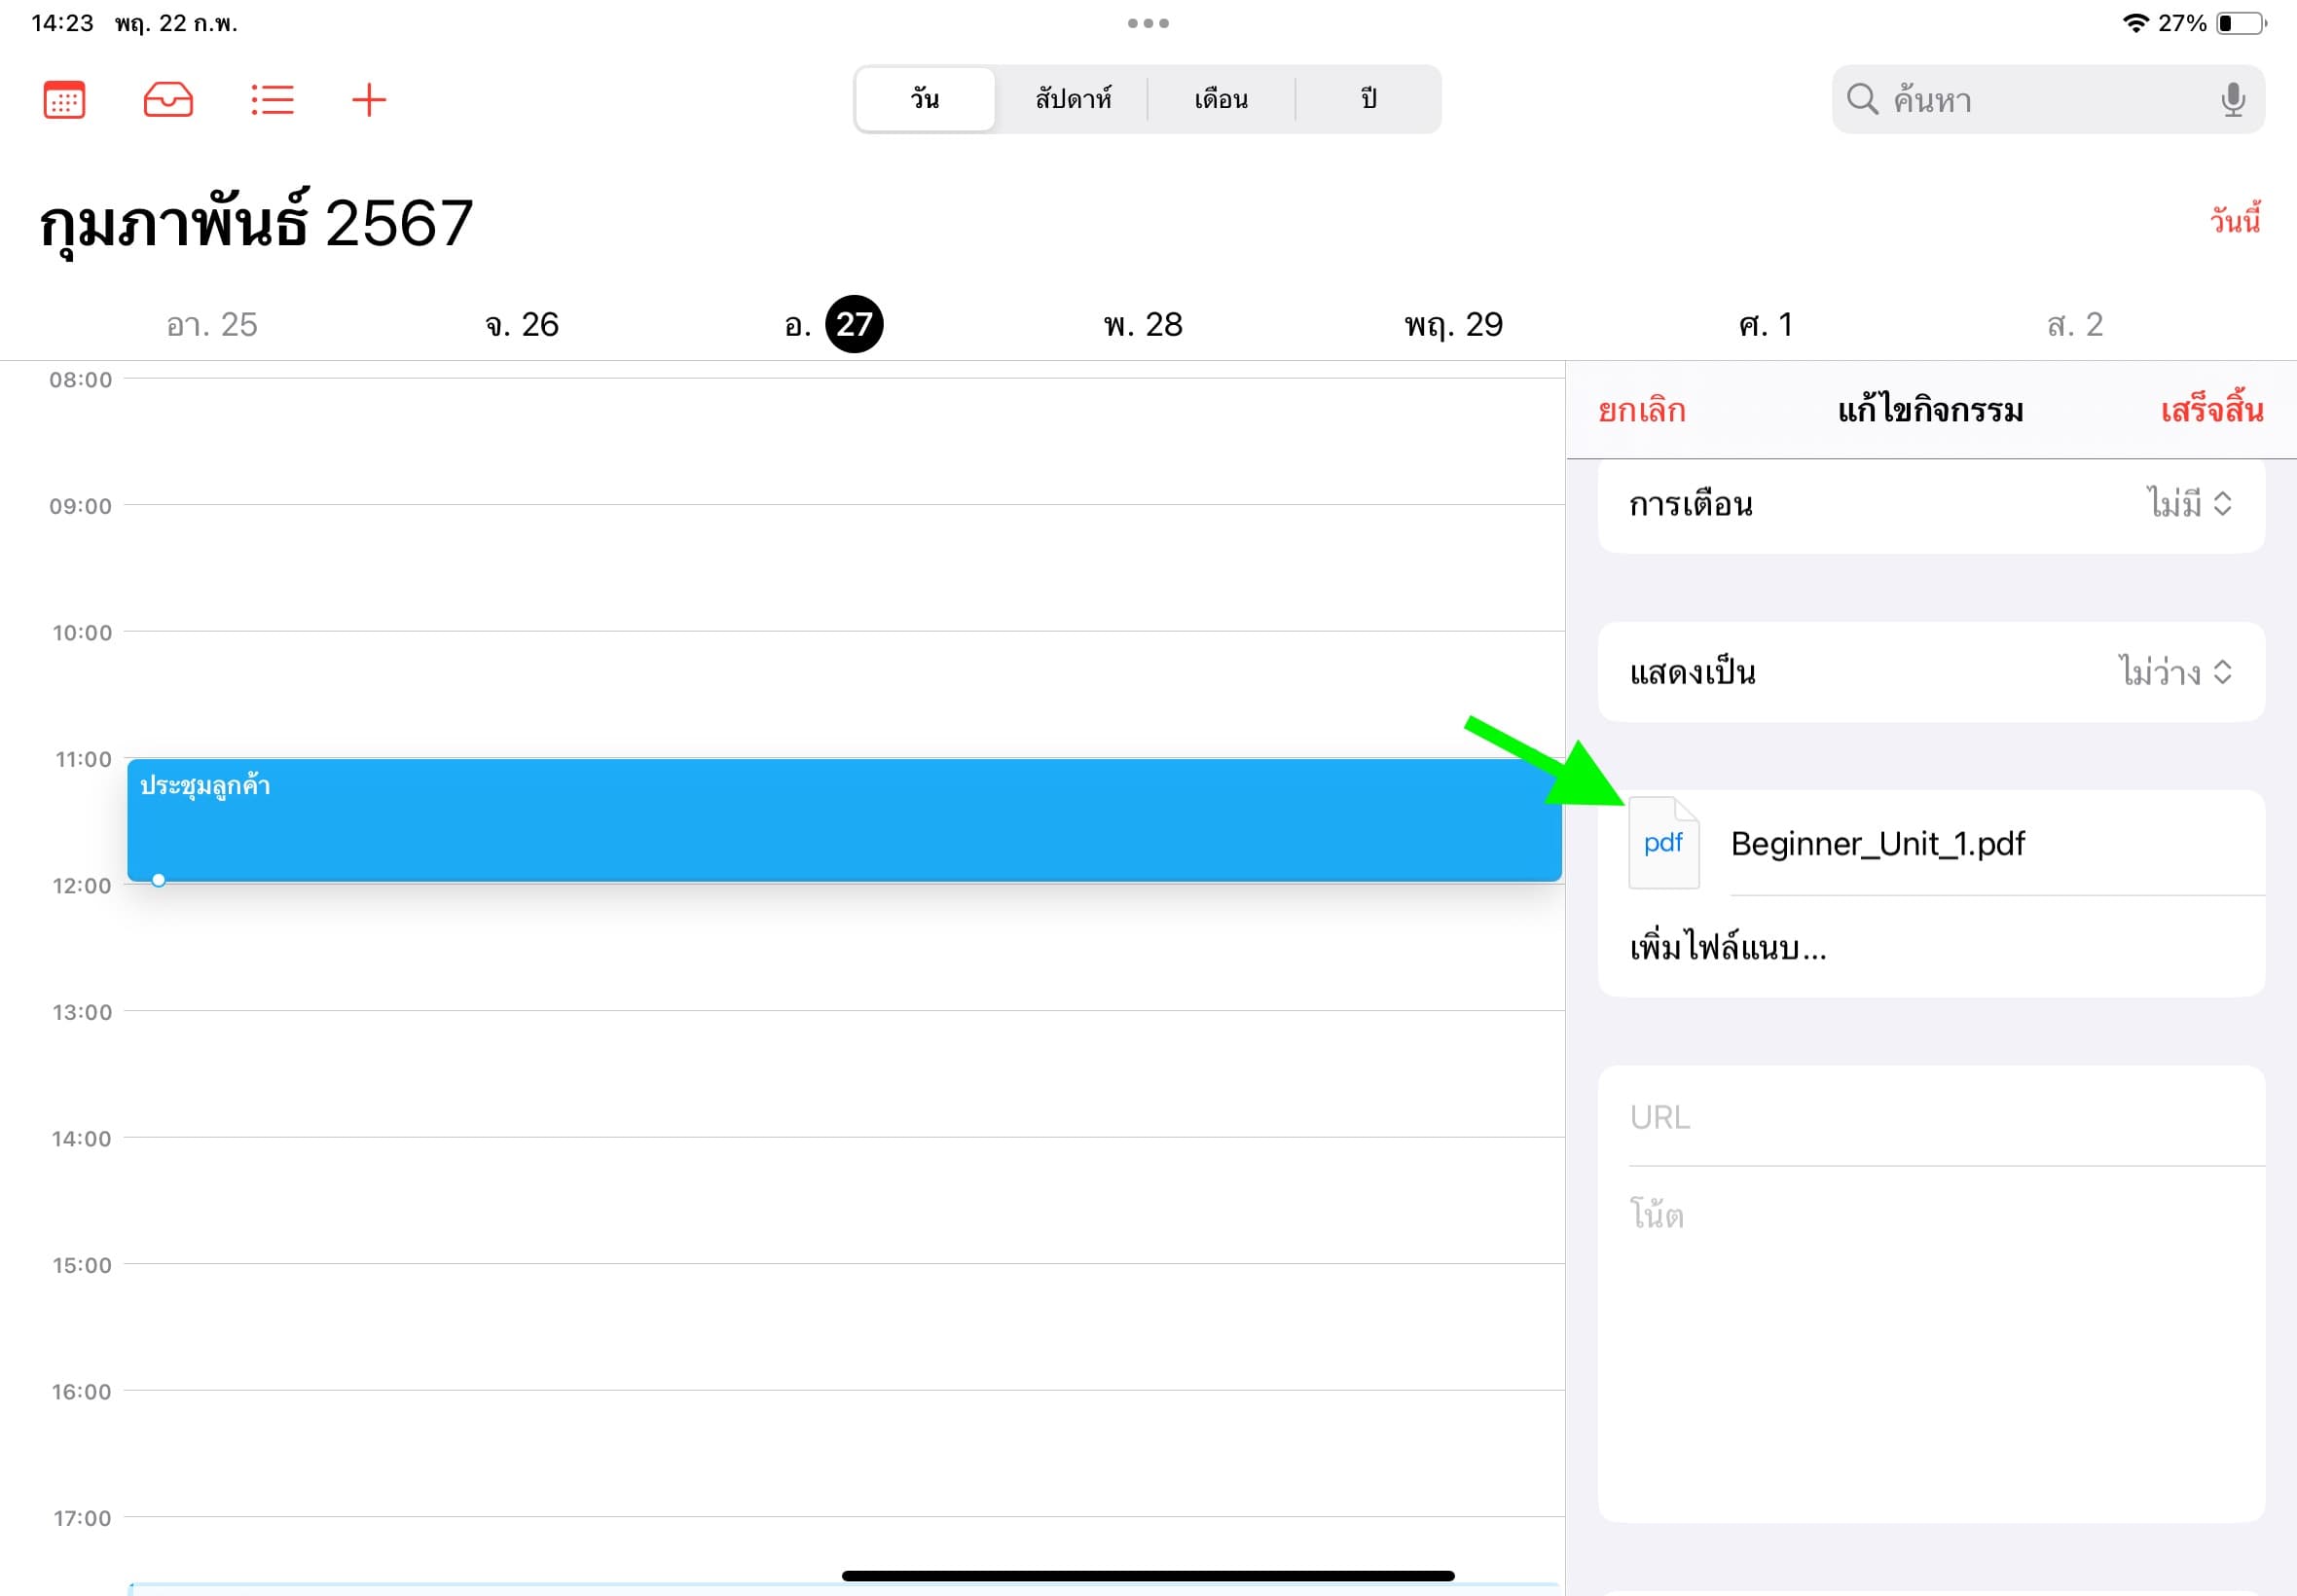Select Wednesday พ. 28 in date row
Image resolution: width=2297 pixels, height=1596 pixels.
[x=1143, y=325]
